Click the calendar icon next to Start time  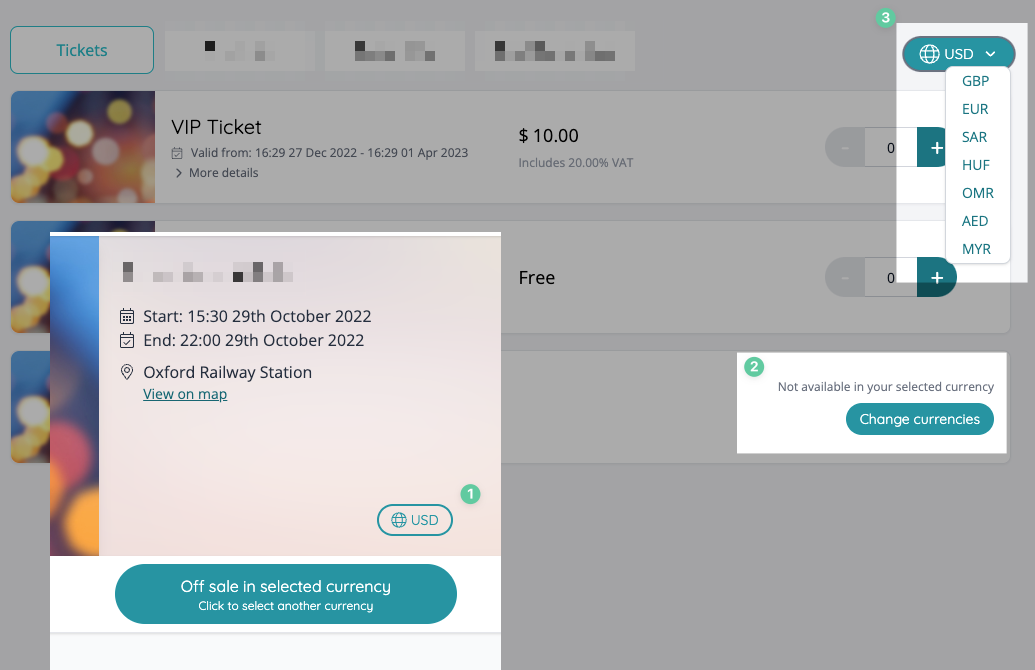coord(126,315)
